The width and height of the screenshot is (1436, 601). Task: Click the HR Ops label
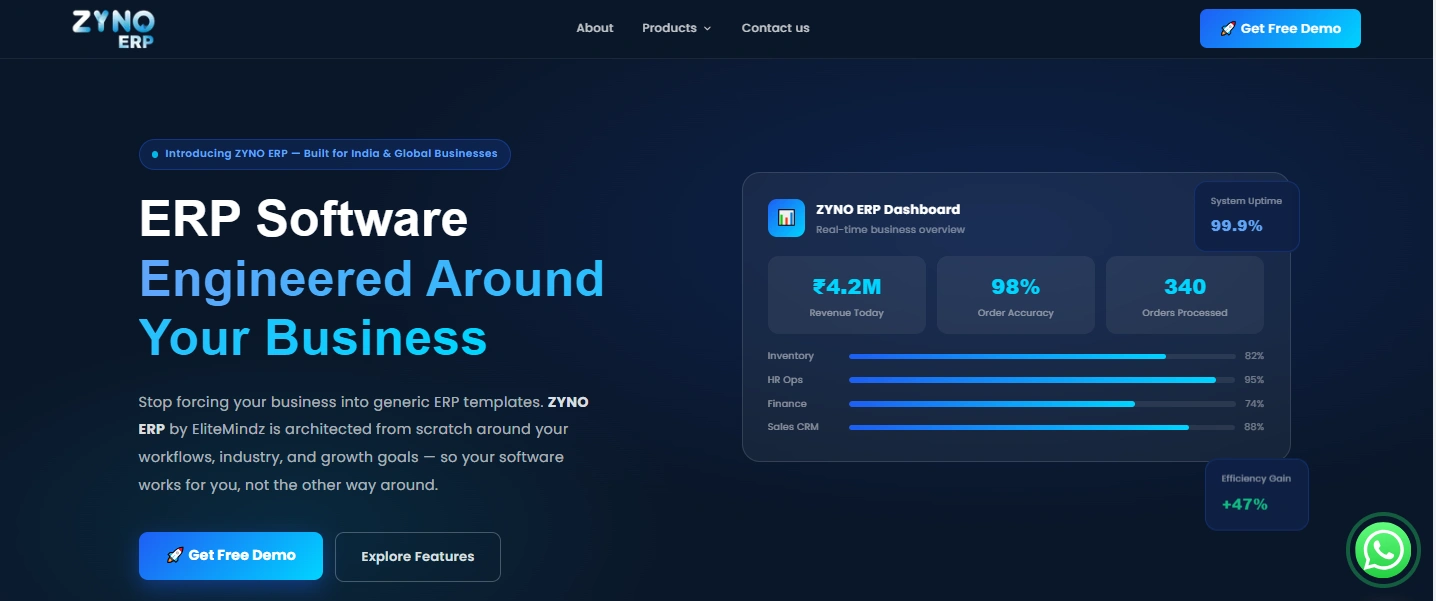(785, 380)
